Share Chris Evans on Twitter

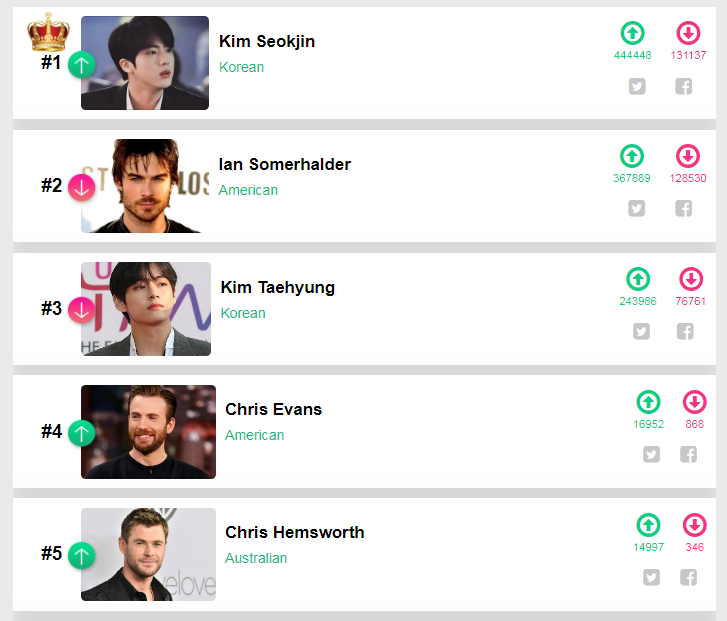(651, 454)
